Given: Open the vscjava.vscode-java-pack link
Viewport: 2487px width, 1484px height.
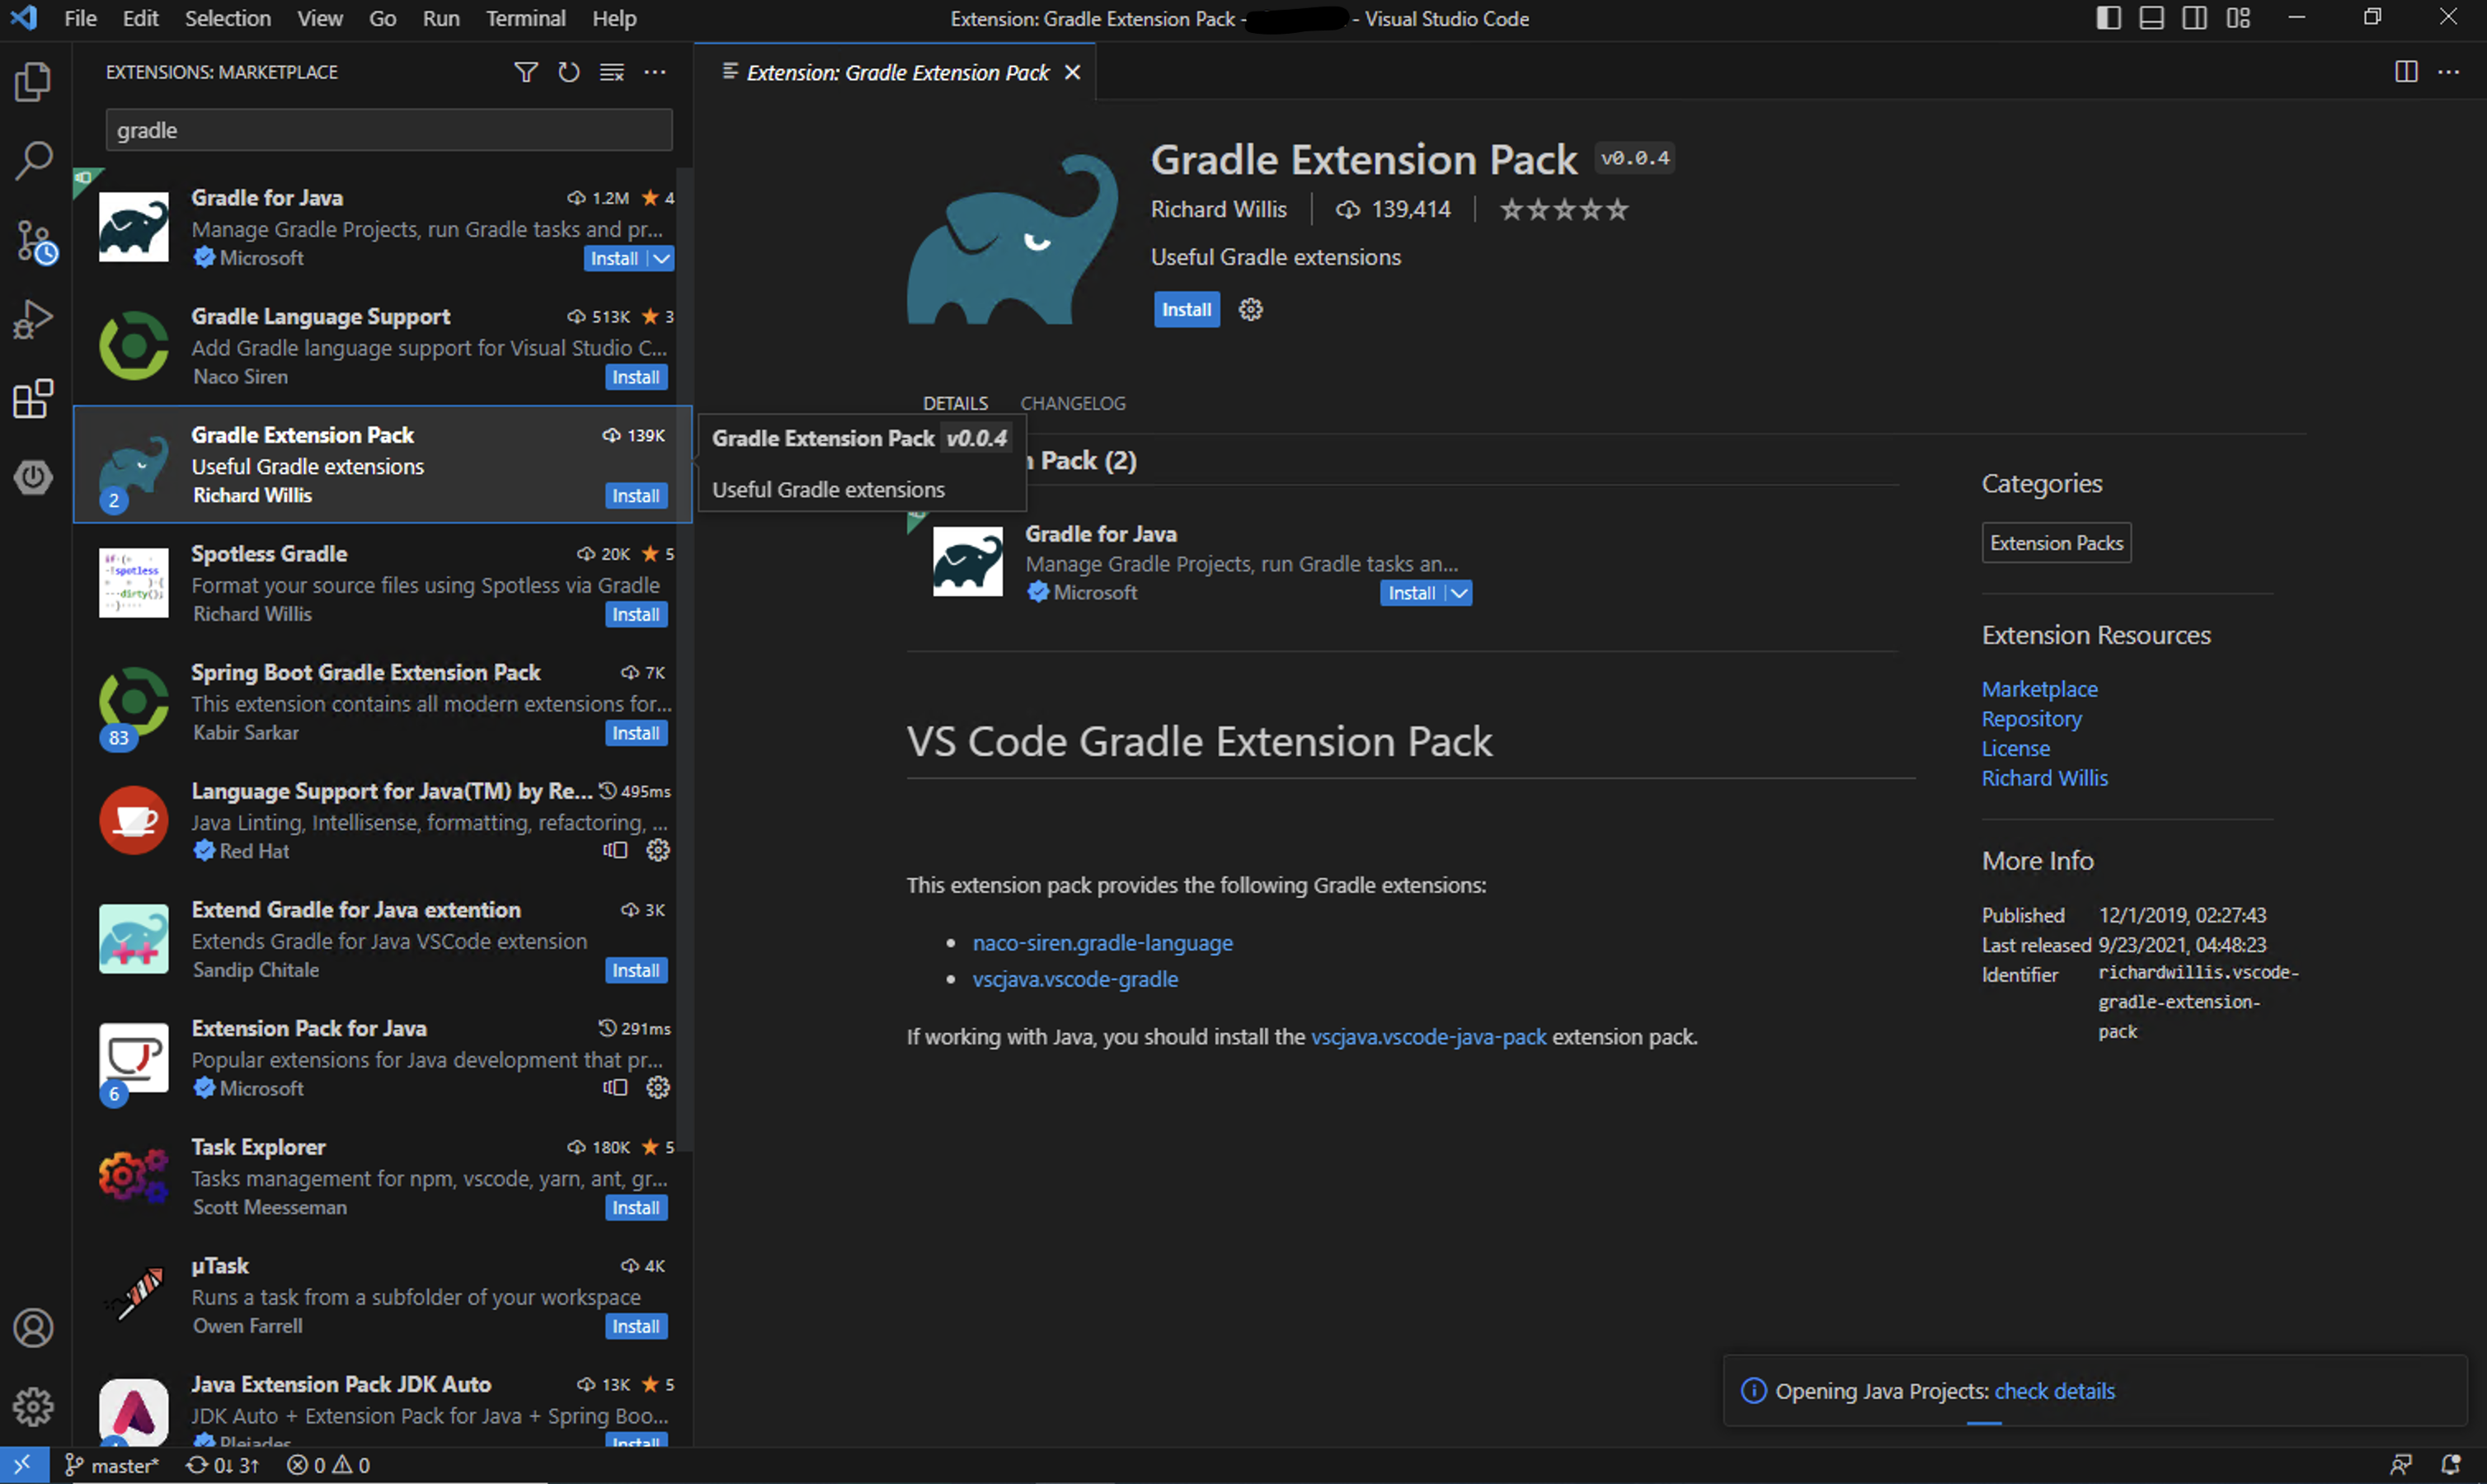Looking at the screenshot, I should (x=1428, y=1036).
